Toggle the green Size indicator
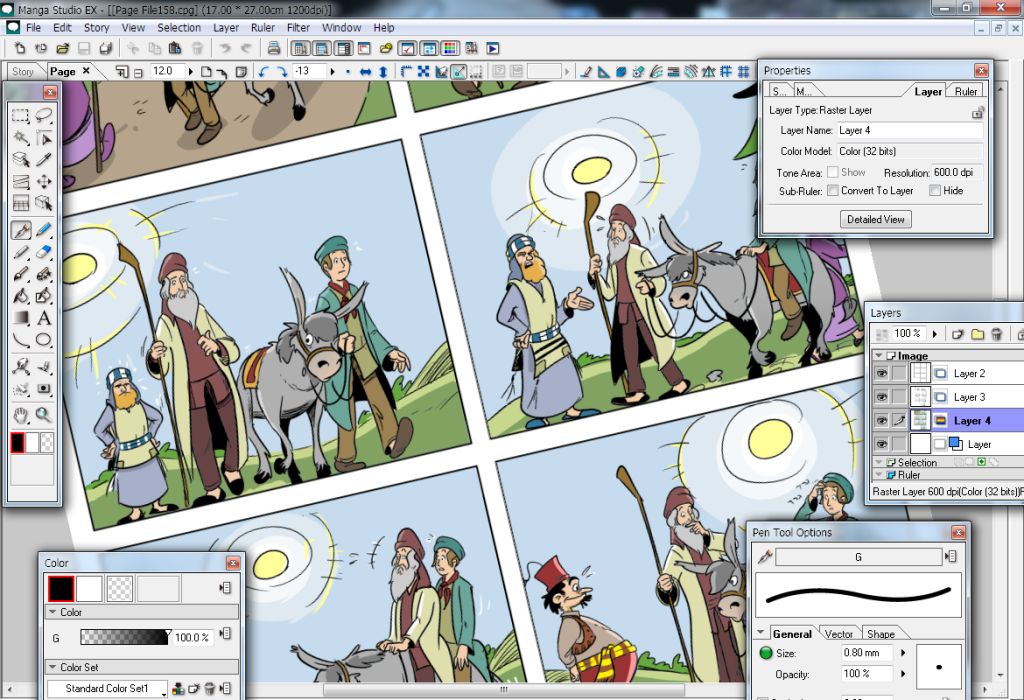 (766, 652)
